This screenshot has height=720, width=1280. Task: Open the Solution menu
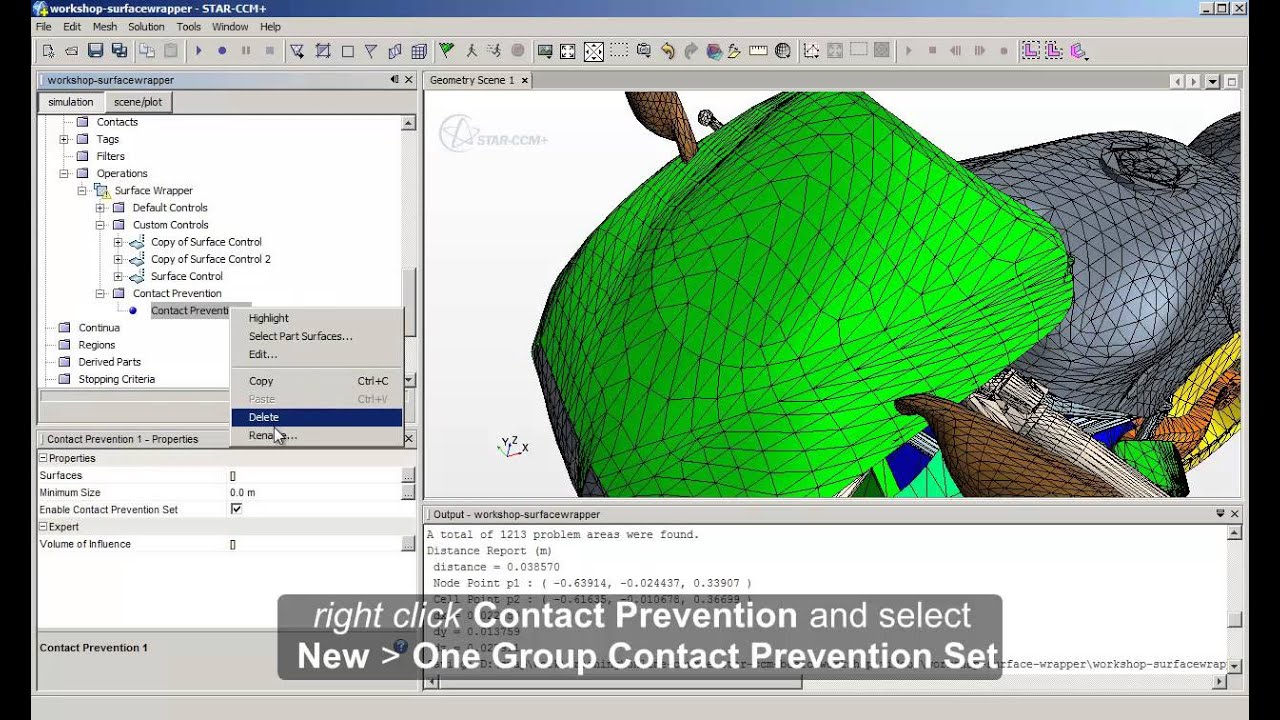point(146,27)
